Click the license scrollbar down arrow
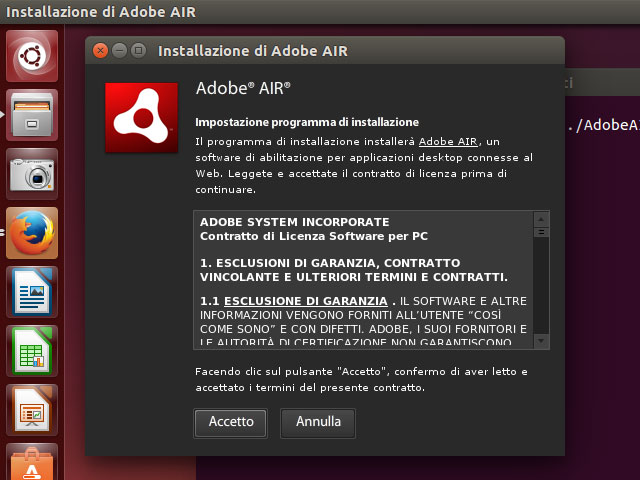Viewport: 640px width, 480px height. [541, 341]
